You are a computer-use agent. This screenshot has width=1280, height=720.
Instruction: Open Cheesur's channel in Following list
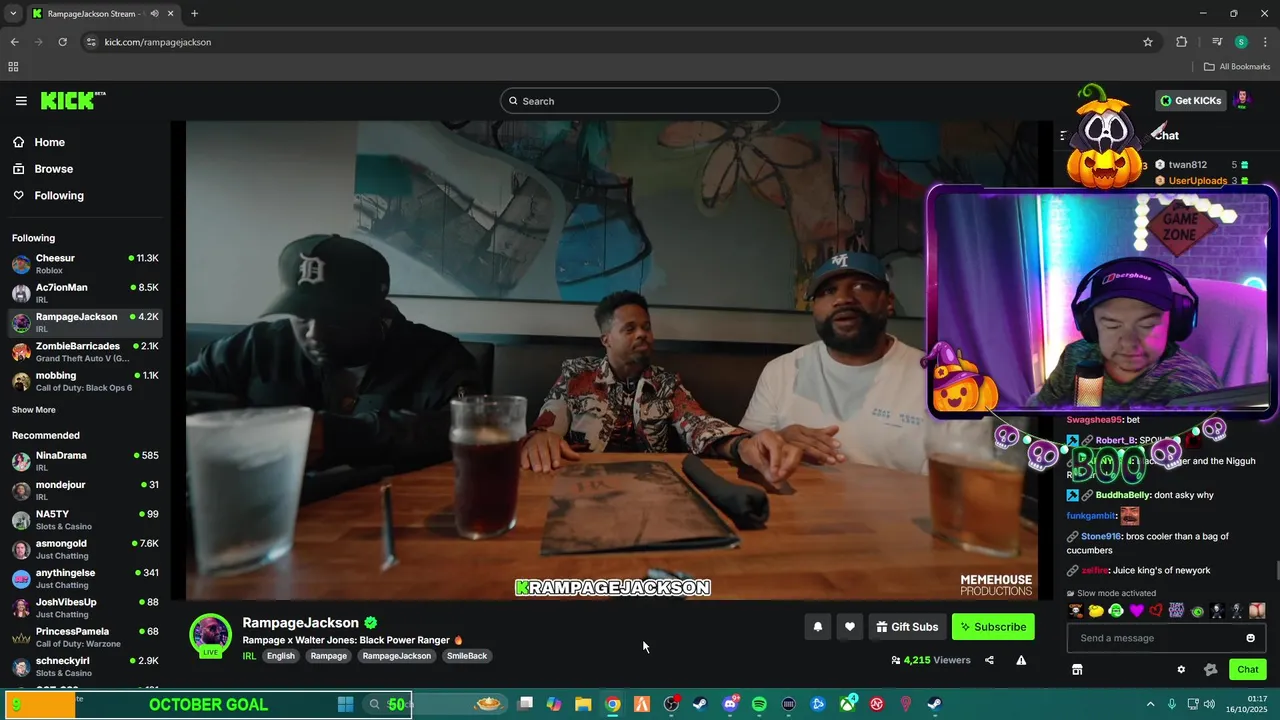click(85, 264)
